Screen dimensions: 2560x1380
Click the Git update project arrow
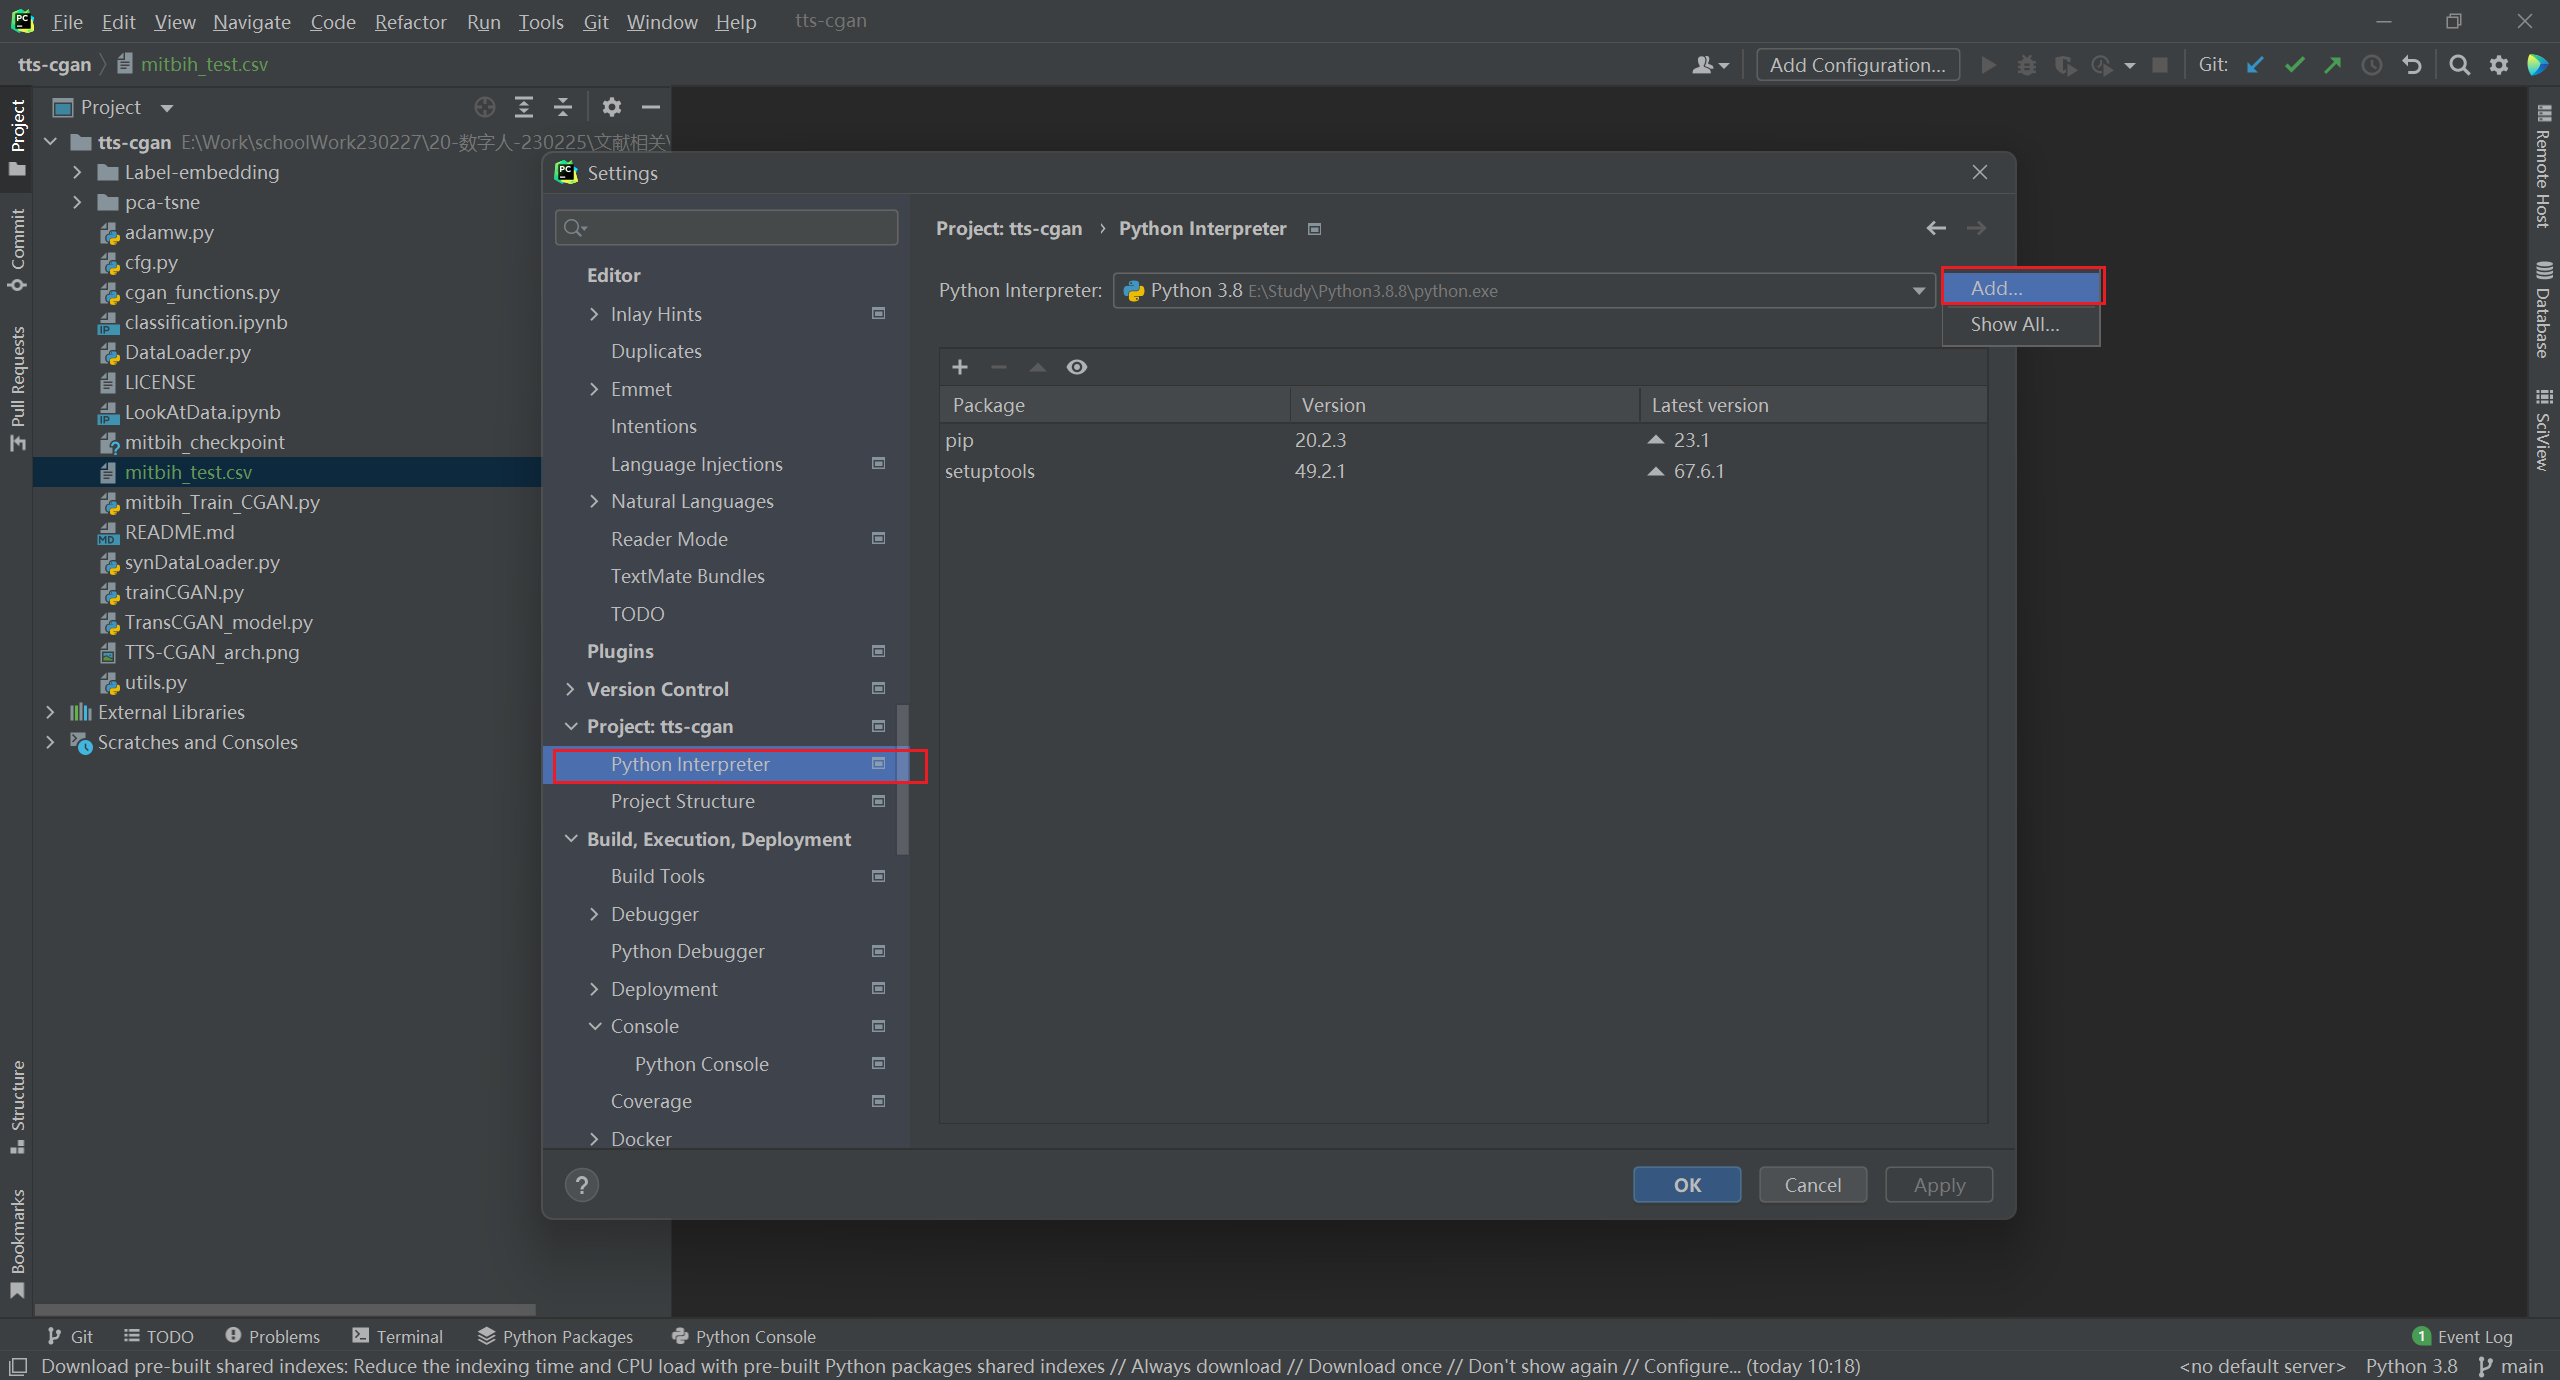tap(2255, 65)
